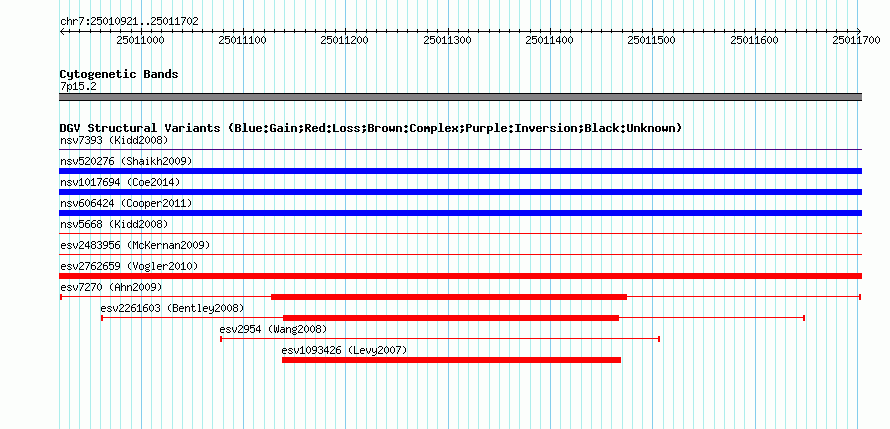Image resolution: width=890 pixels, height=429 pixels.
Task: Click the thick red esv1093426 loss bar
Action: coord(451,360)
